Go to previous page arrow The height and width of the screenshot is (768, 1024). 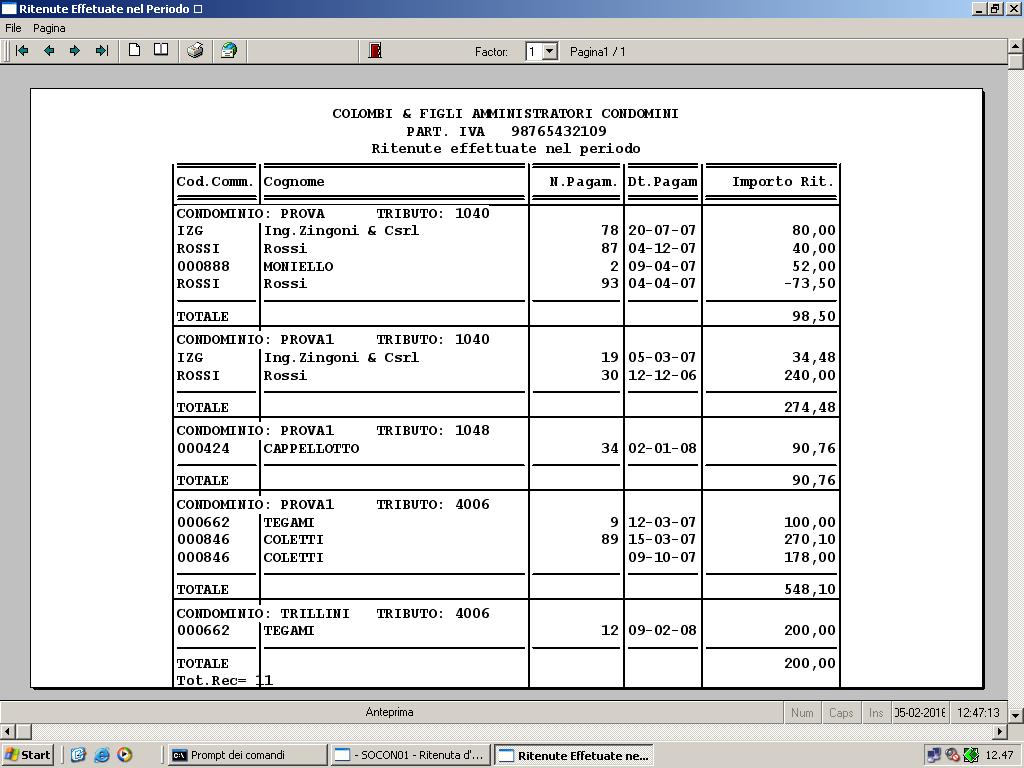tap(49, 51)
